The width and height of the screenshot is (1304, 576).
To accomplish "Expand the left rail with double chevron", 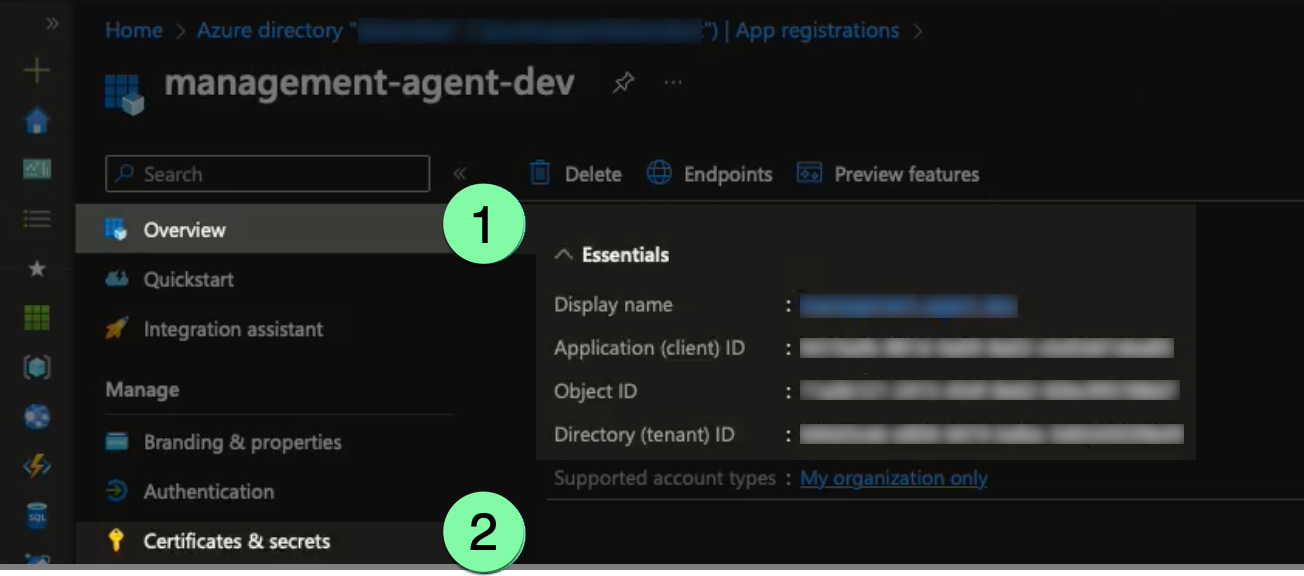I will click(x=52, y=23).
